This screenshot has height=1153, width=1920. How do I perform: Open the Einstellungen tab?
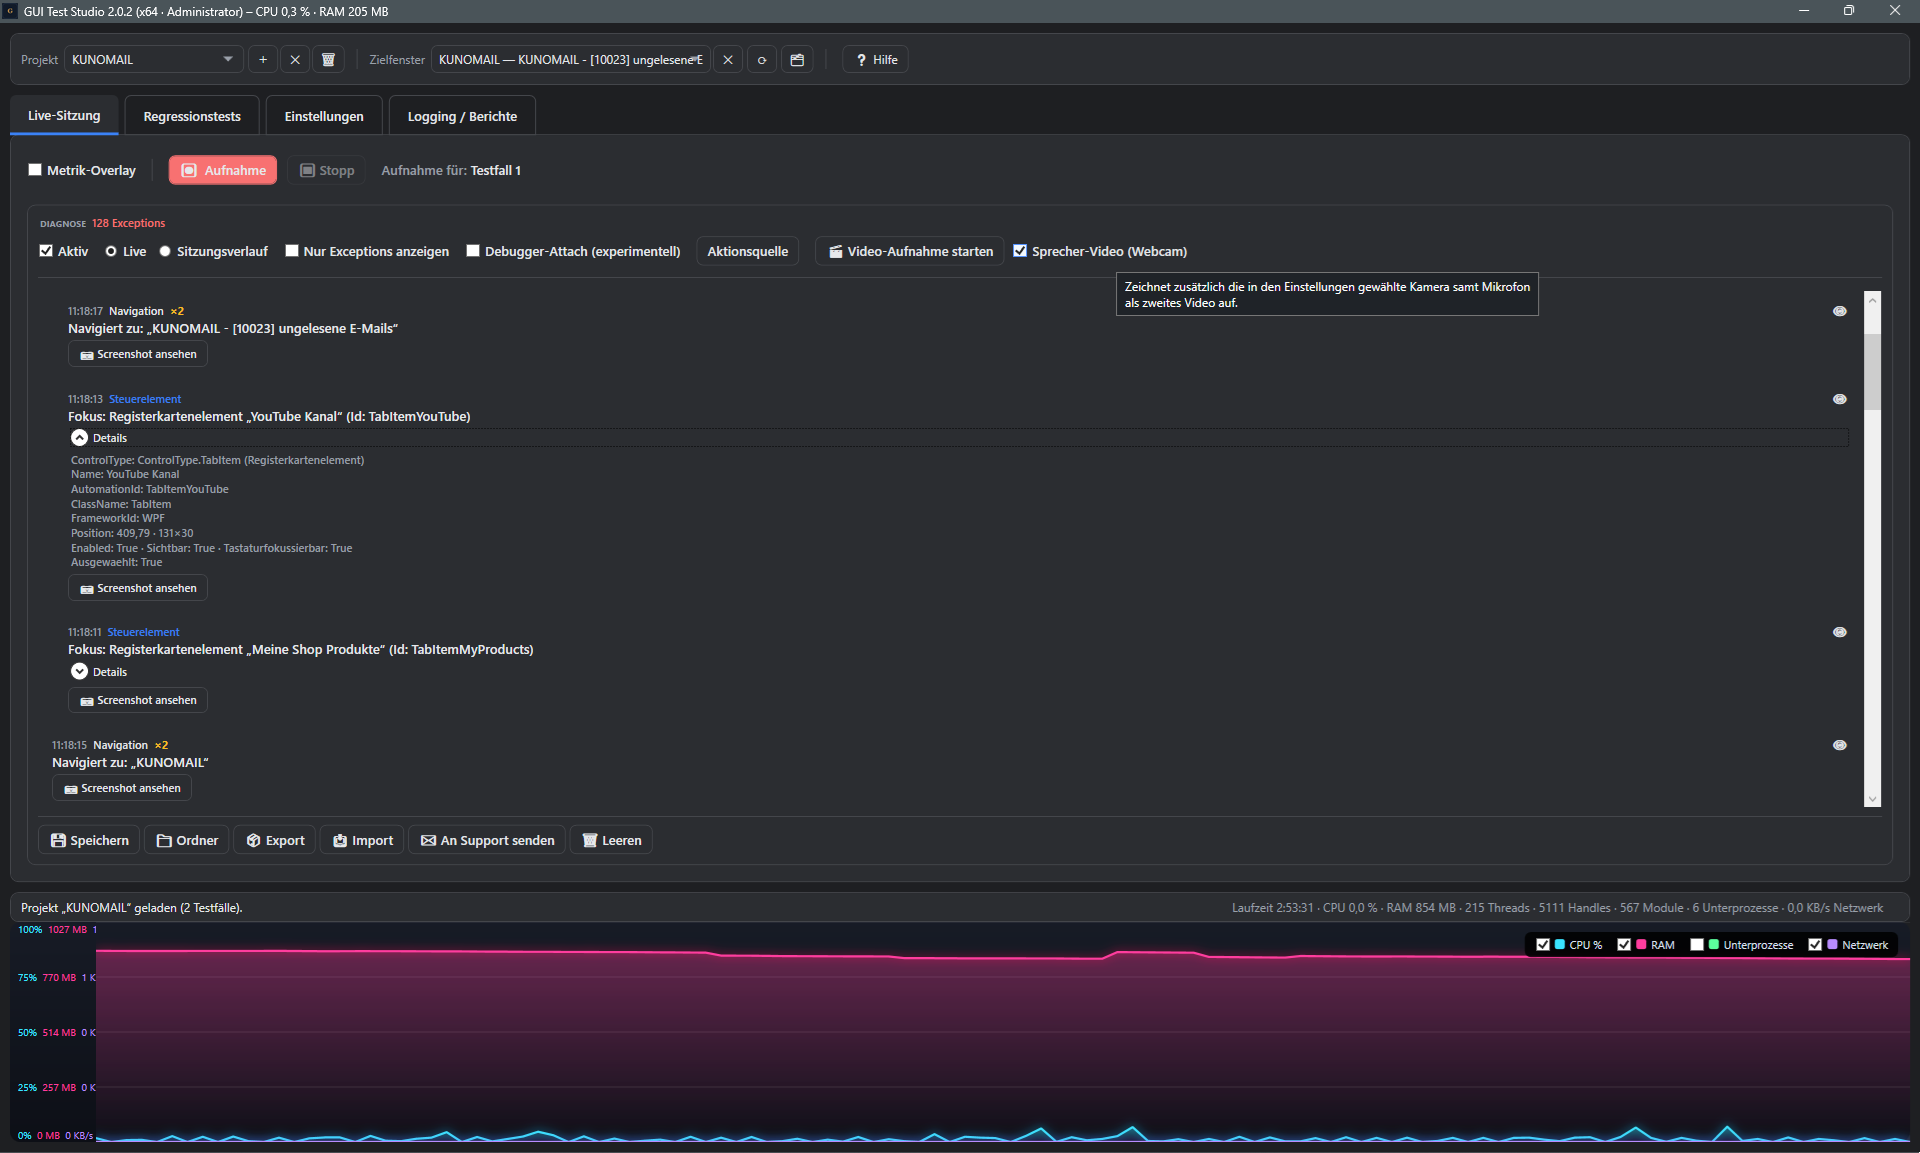pyautogui.click(x=324, y=116)
